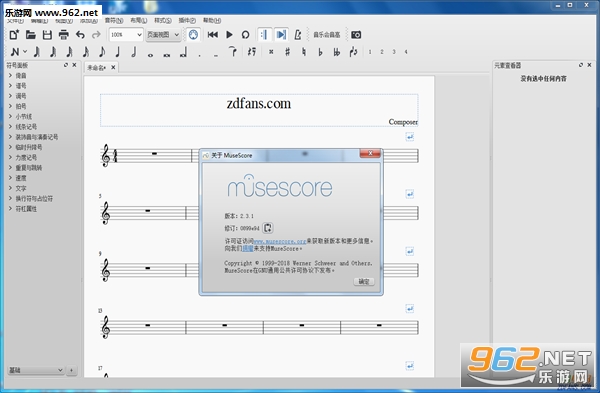The width and height of the screenshot is (600, 393).
Task: Open the image capture camera tool
Action: [x=356, y=35]
